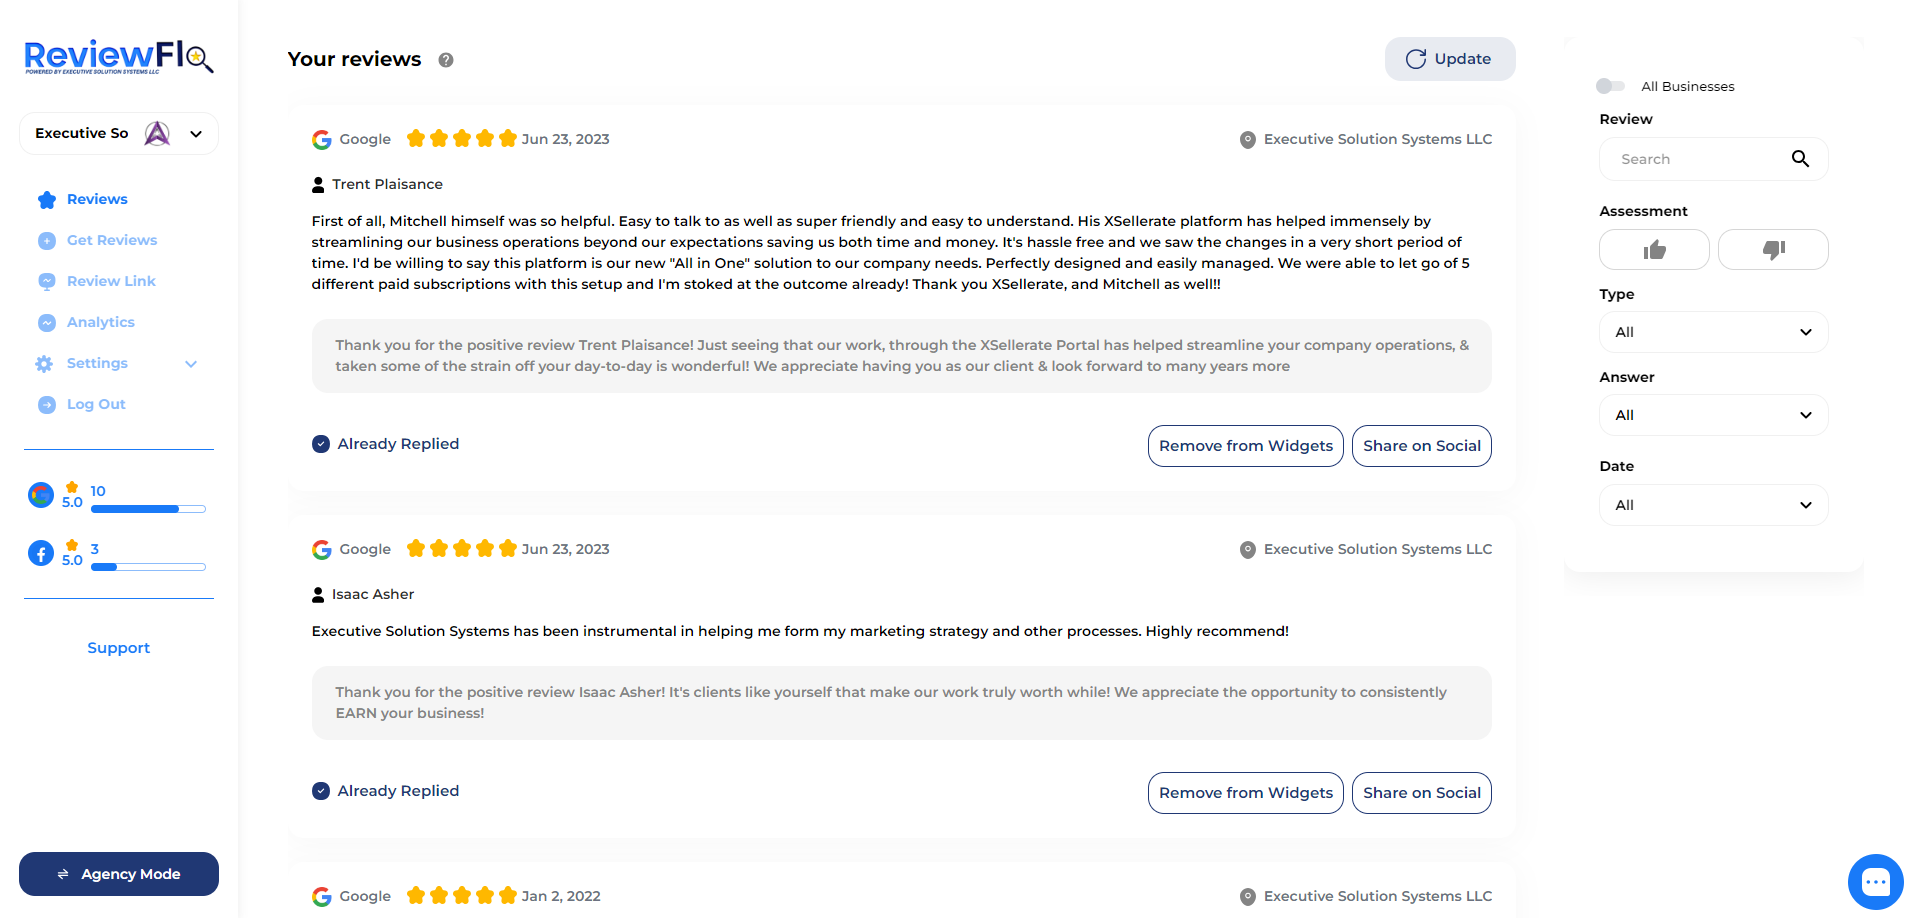Open the chat support bubble

(x=1875, y=882)
